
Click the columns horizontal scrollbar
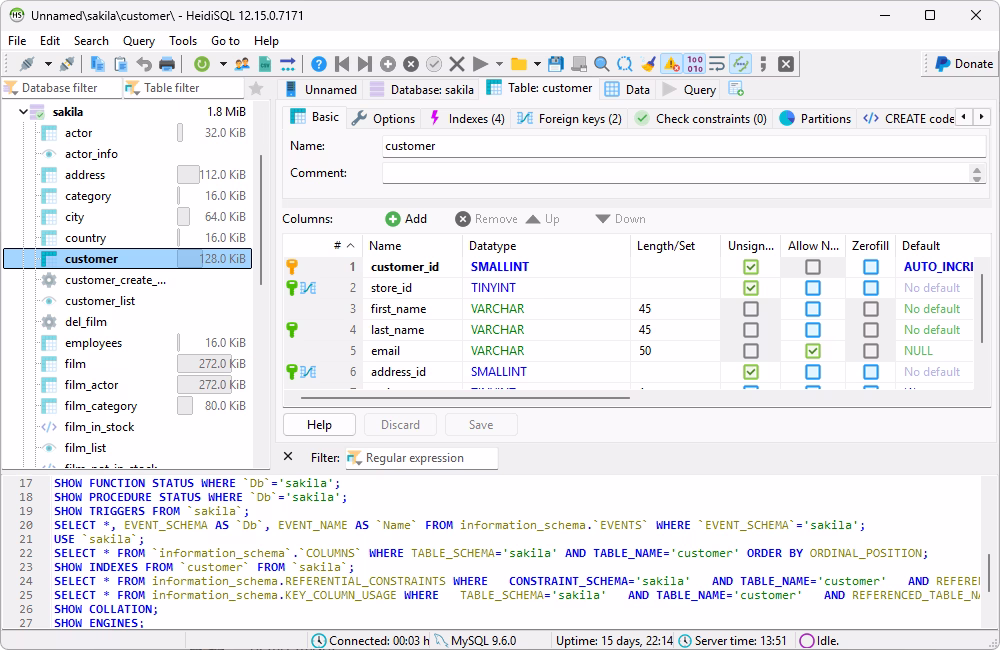pyautogui.click(x=466, y=398)
